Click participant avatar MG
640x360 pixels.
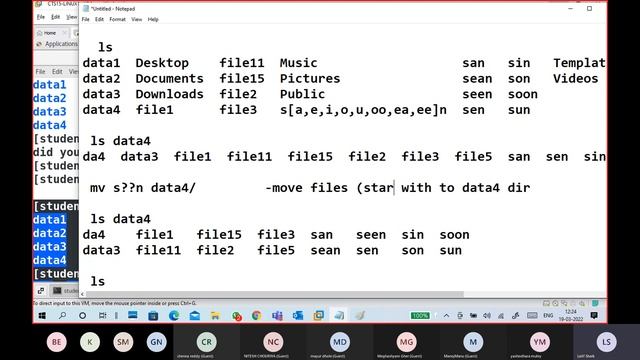(406, 342)
